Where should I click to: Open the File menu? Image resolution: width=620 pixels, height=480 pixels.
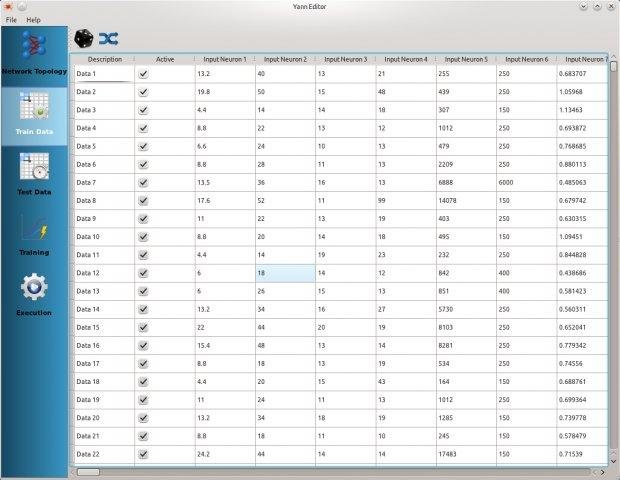pyautogui.click(x=11, y=20)
